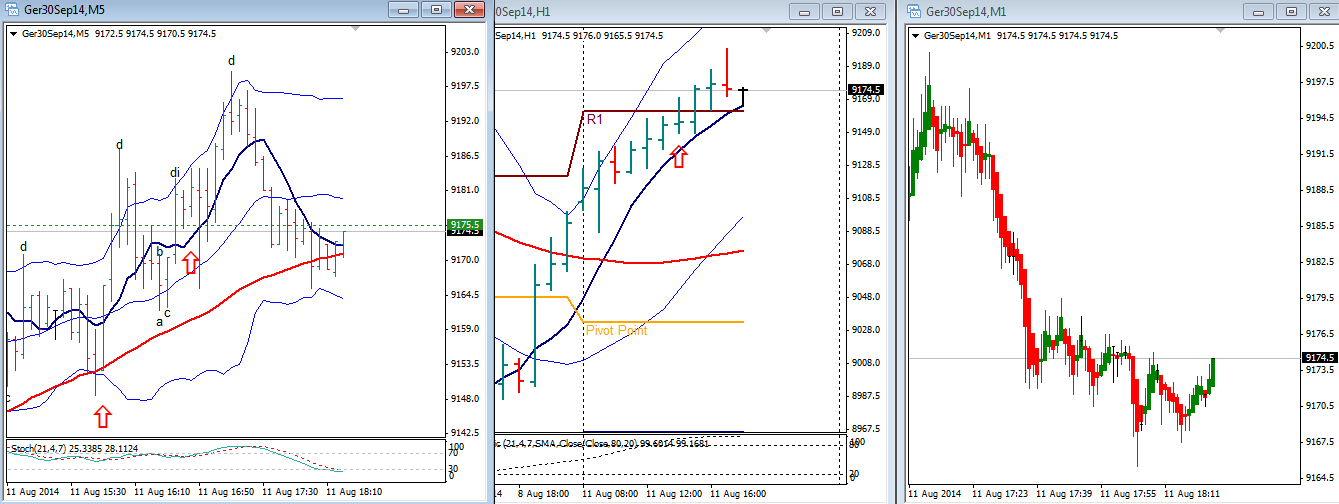Screen dimensions: 1339x504
Task: Click 8967.5 on the H1 price axis
Action: (866, 429)
